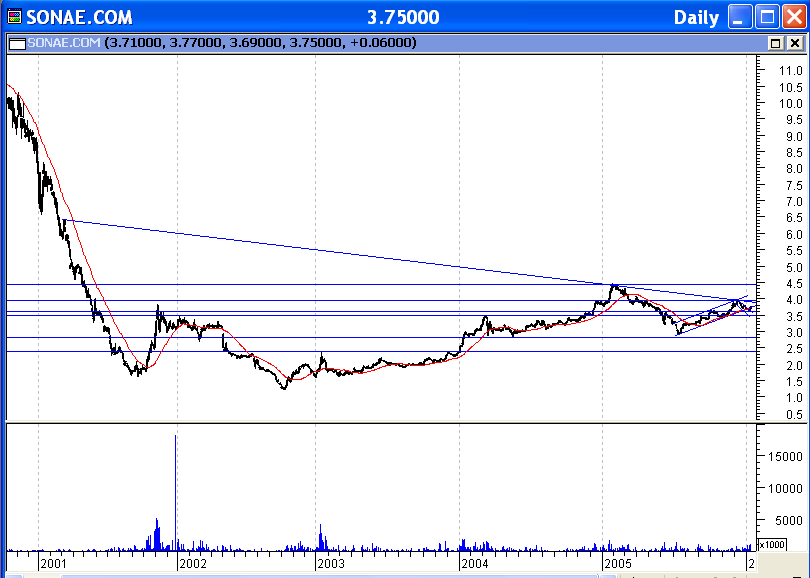Click the 15000 volume axis label
The height and width of the screenshot is (578, 810).
[785, 457]
